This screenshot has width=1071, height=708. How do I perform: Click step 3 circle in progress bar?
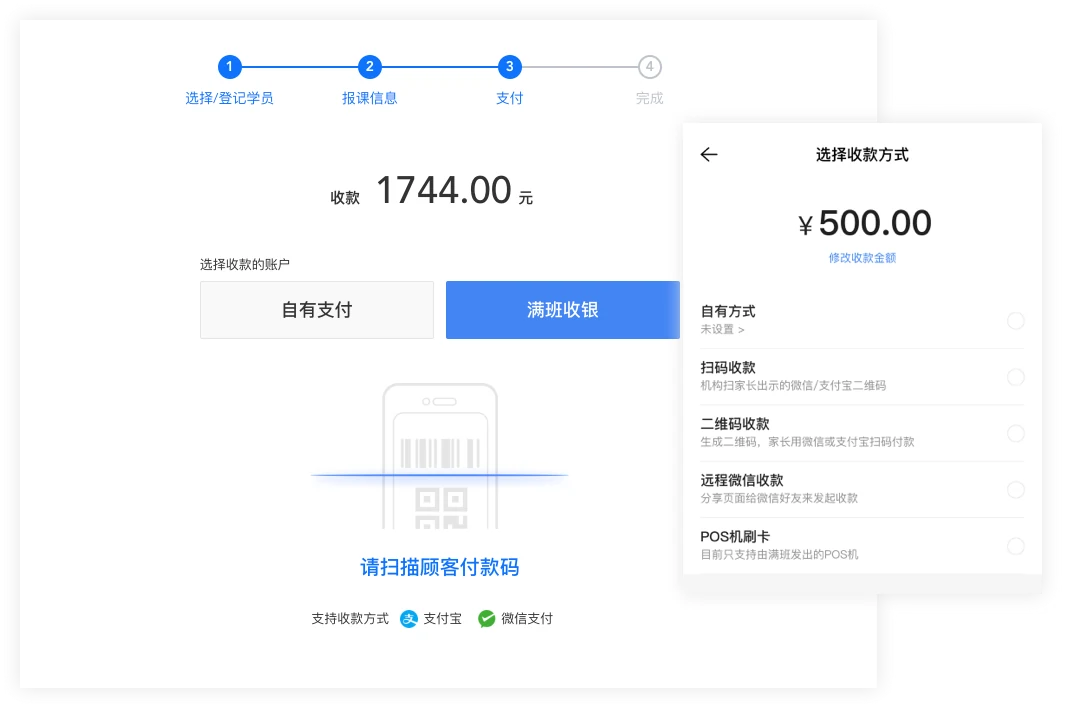[510, 67]
